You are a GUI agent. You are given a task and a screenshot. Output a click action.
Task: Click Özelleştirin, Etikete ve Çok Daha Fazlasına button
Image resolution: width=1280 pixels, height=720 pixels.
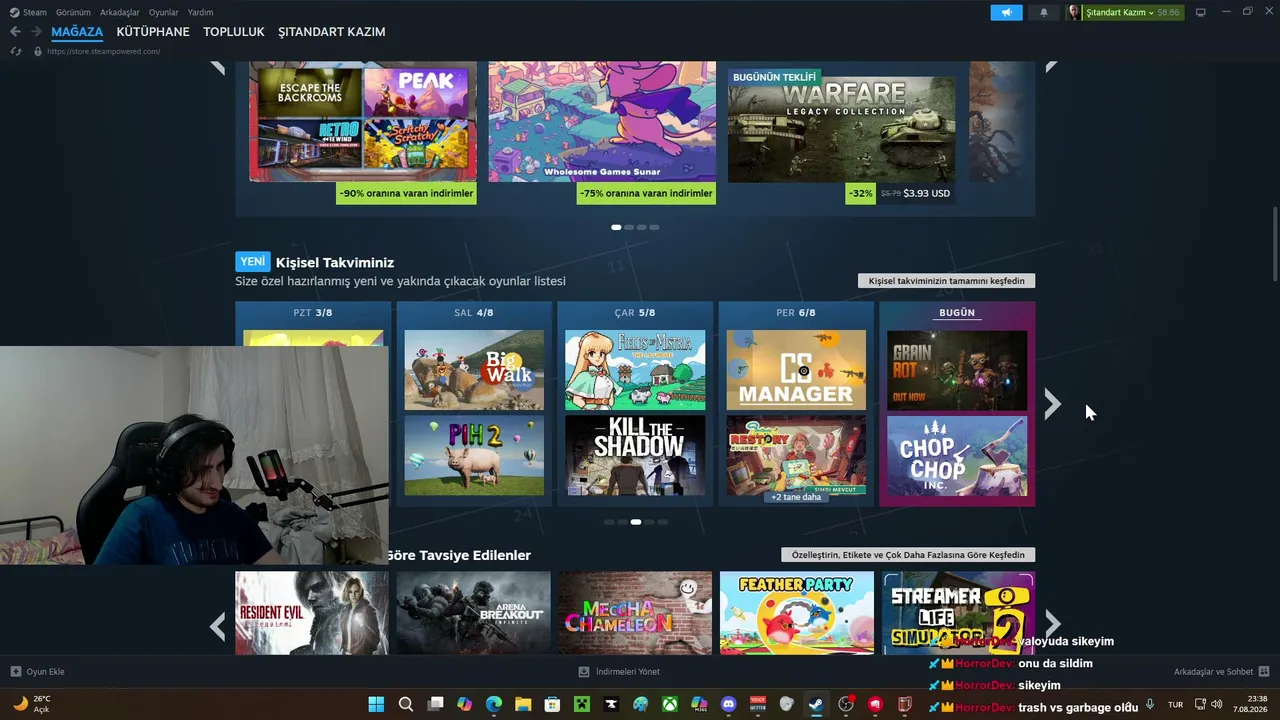(x=908, y=555)
